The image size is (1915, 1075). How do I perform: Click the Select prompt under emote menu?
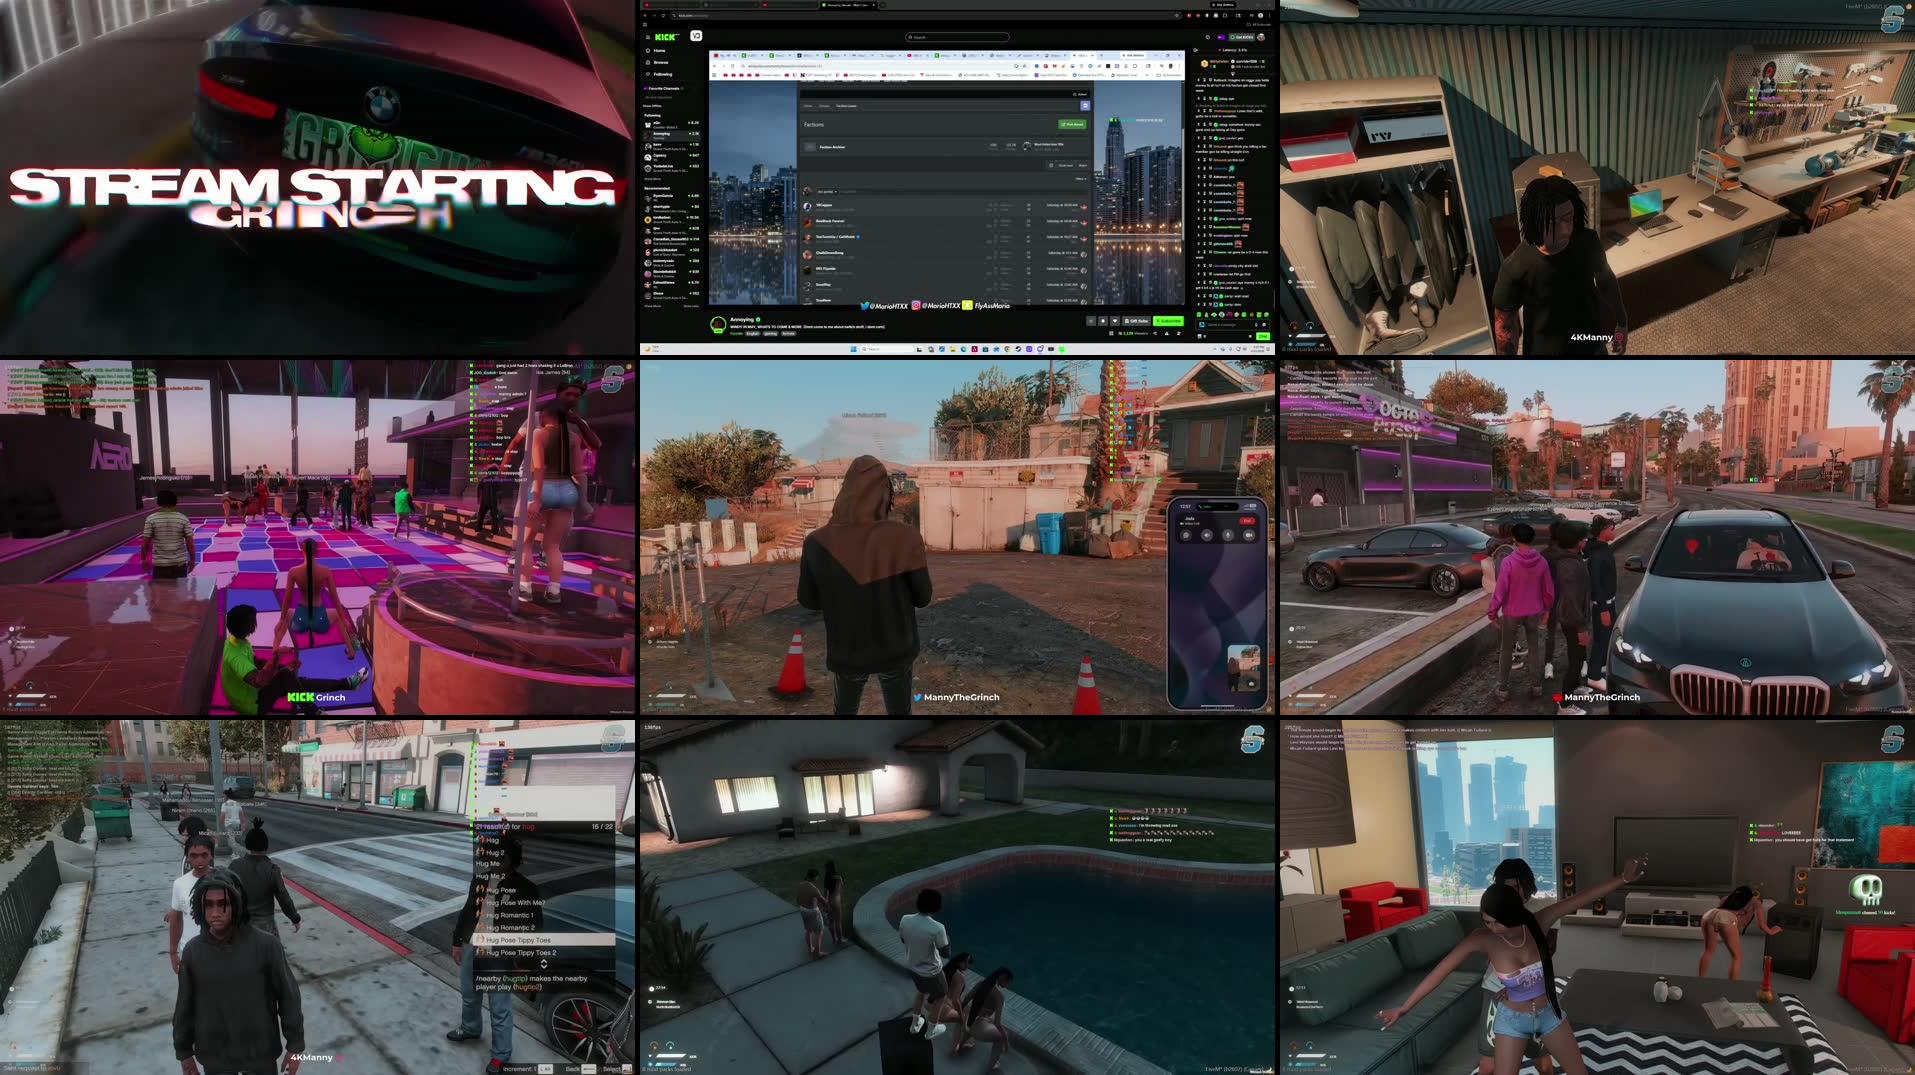click(617, 1068)
